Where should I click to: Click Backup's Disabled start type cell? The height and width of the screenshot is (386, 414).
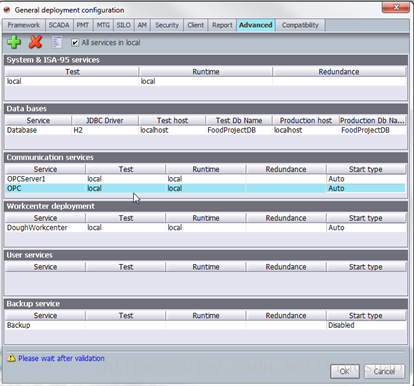366,325
